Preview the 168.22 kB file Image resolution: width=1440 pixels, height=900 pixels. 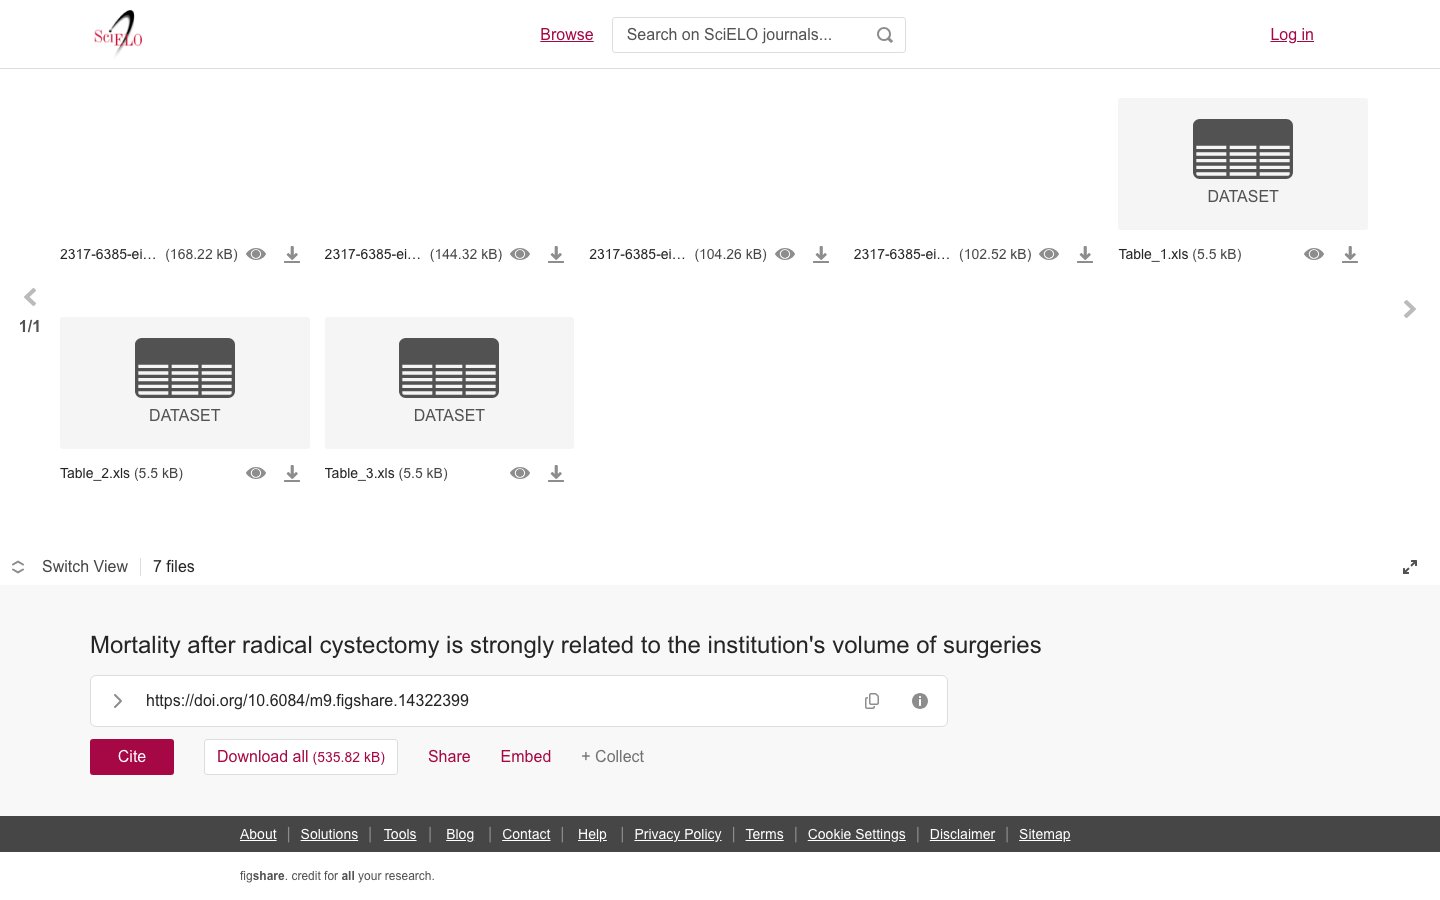coord(256,254)
